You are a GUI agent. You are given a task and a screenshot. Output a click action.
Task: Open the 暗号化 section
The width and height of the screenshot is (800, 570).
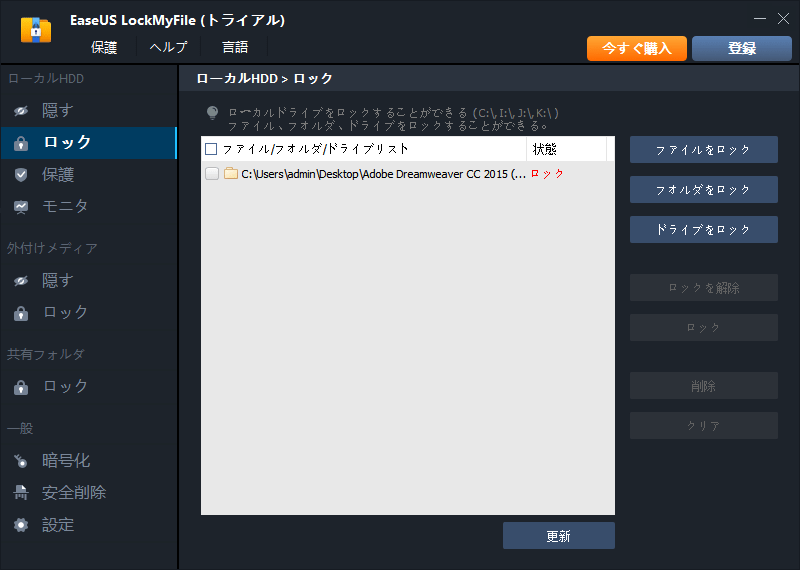(89, 461)
